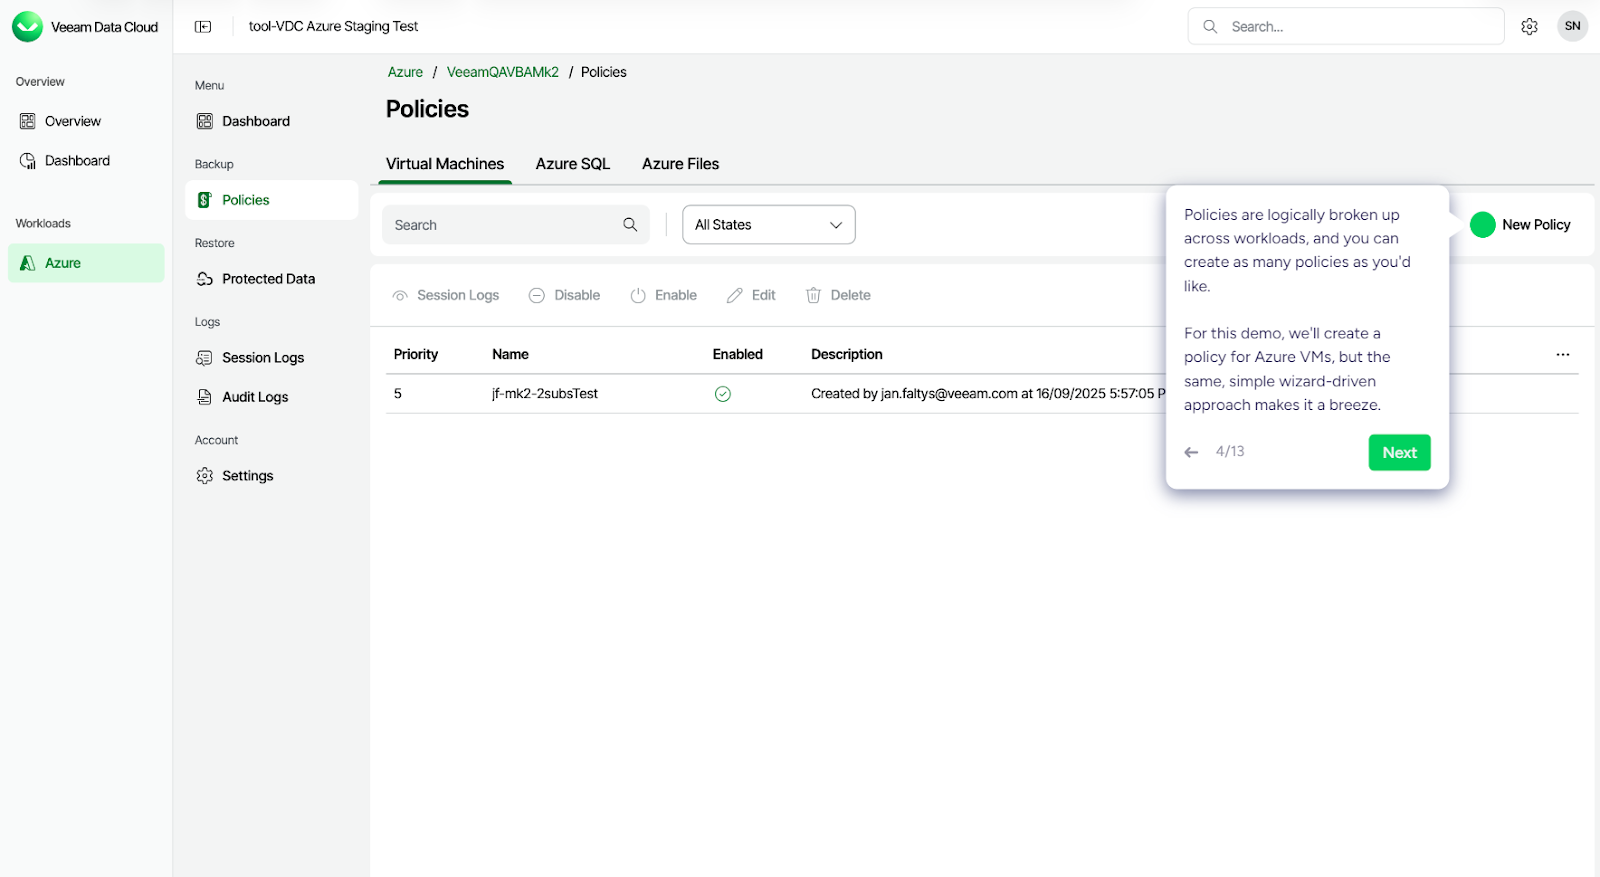
Task: Click the tool-VDC Azure Staging Test title
Action: point(333,27)
